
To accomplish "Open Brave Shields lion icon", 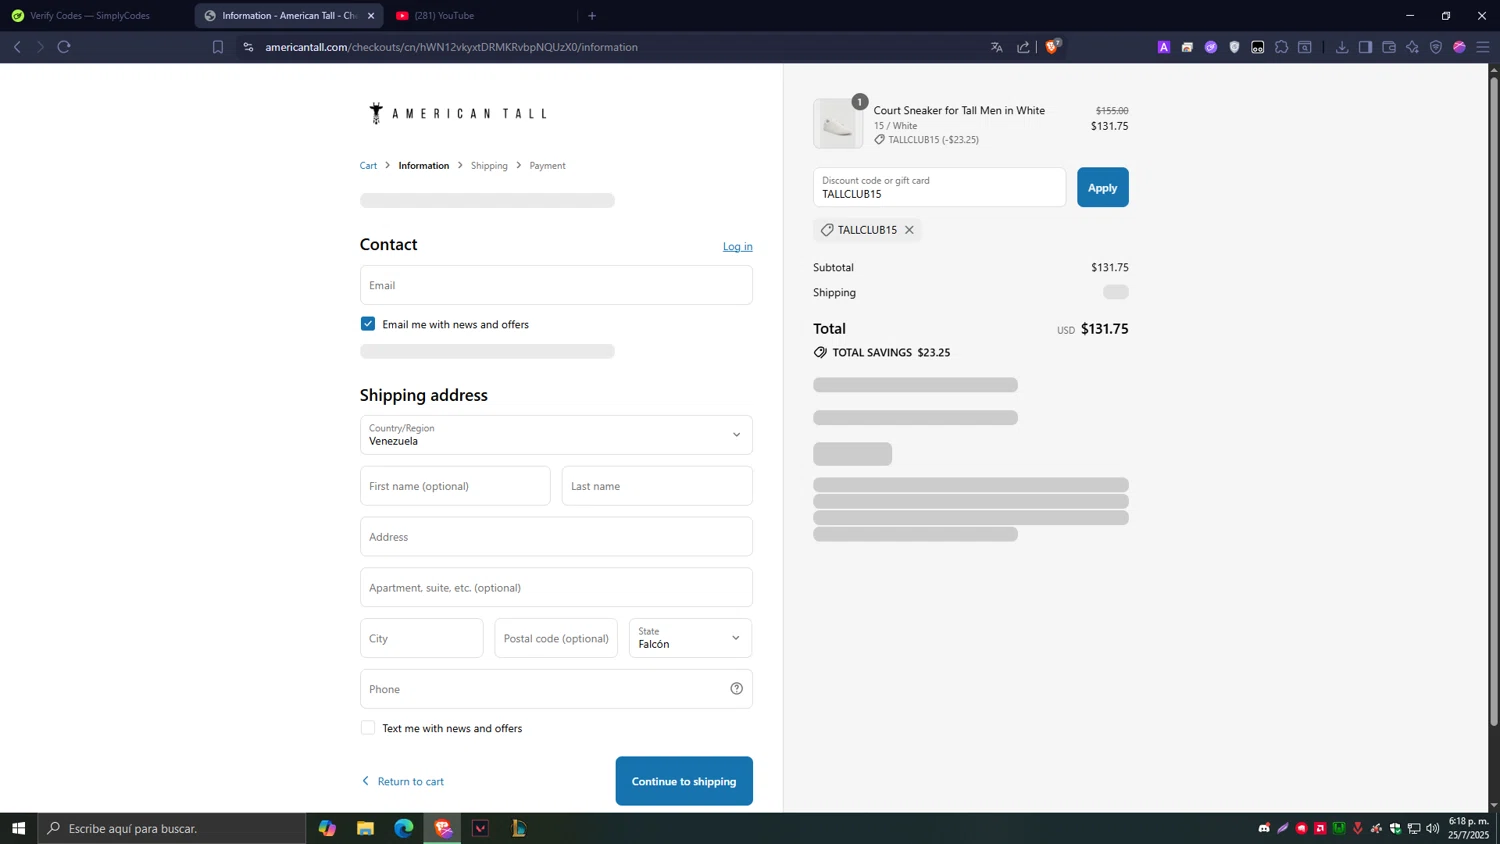I will [x=1052, y=46].
